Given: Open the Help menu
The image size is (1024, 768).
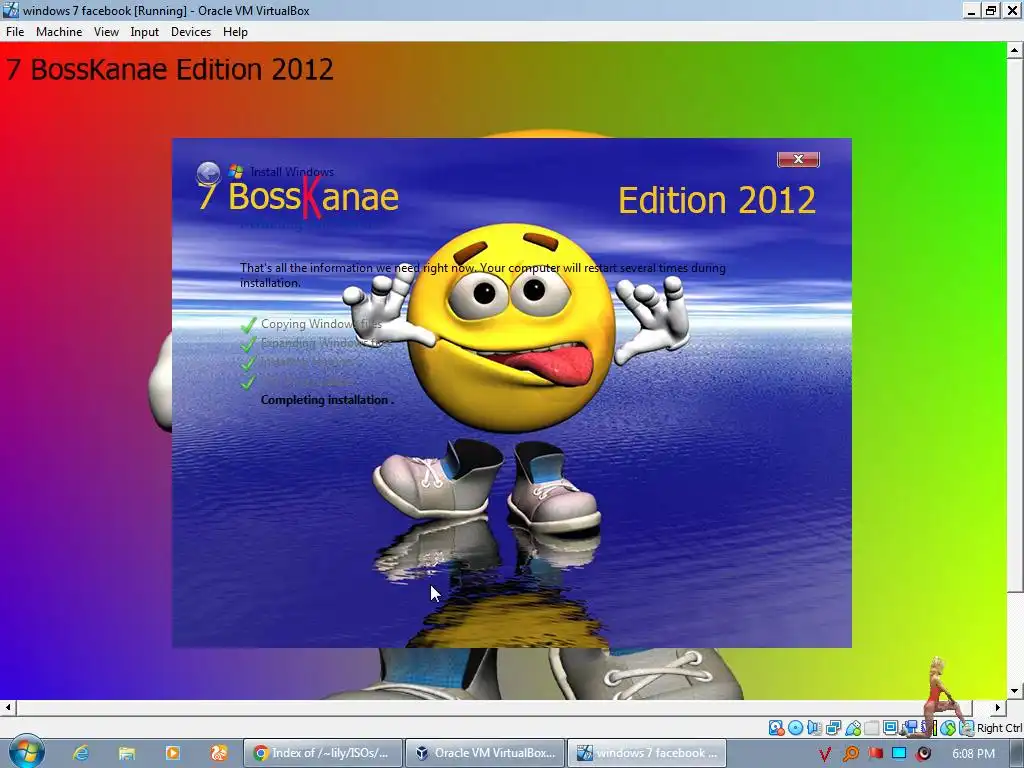Looking at the screenshot, I should coord(235,32).
